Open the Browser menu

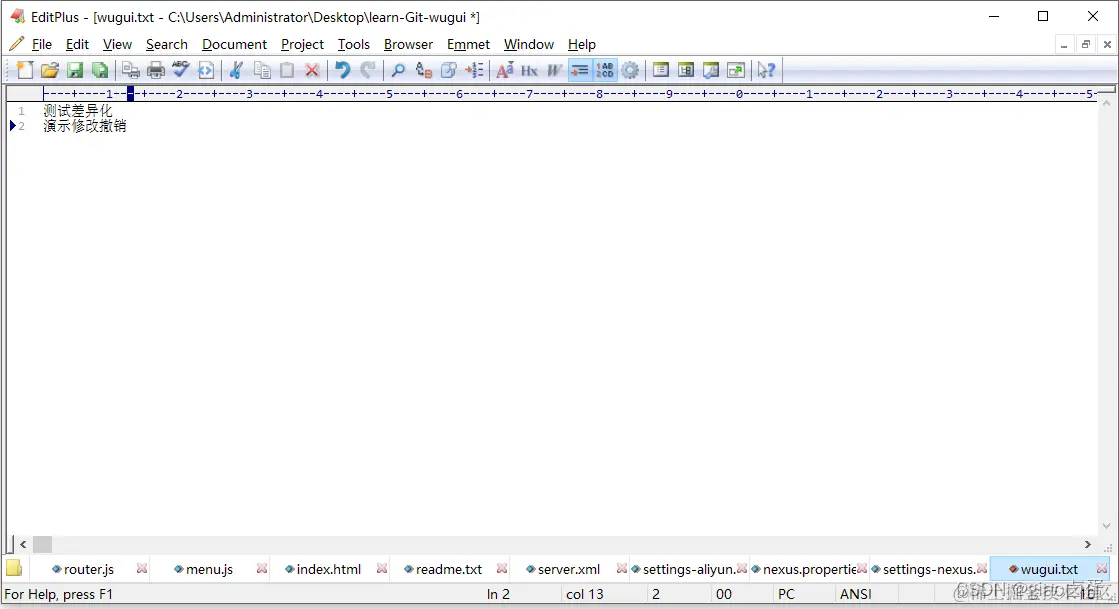[408, 44]
